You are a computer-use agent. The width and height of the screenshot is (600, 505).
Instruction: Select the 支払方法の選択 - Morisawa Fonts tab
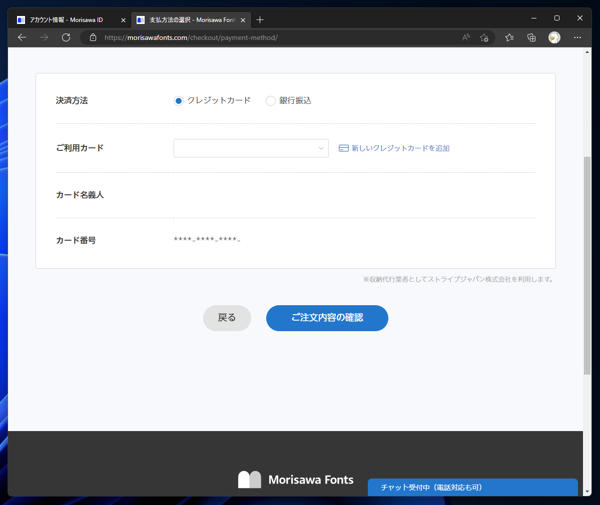tap(191, 20)
